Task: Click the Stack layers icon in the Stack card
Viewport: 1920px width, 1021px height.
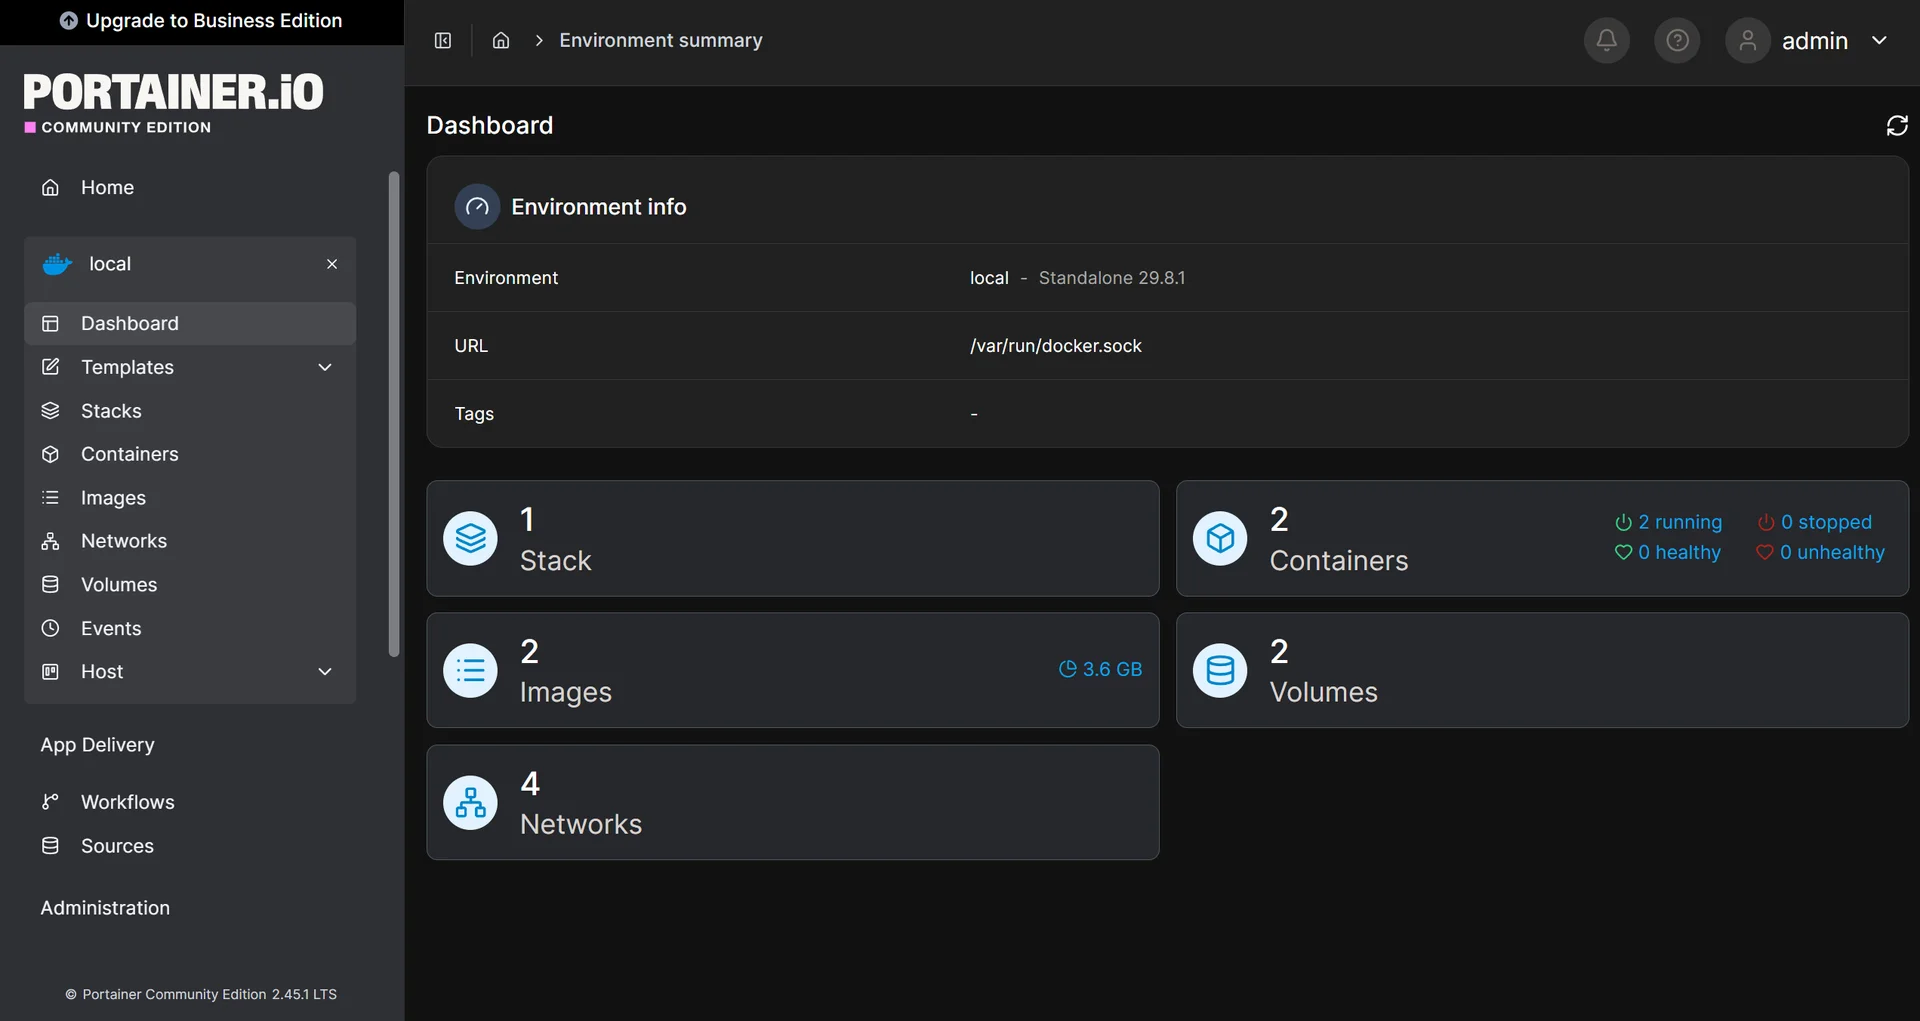Action: tap(470, 539)
